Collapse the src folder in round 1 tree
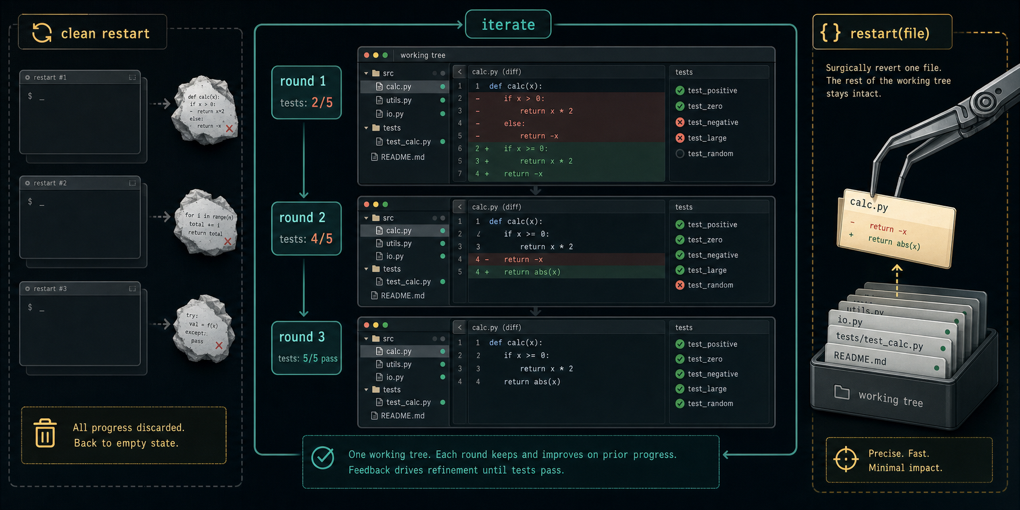The image size is (1020, 510). 366,74
